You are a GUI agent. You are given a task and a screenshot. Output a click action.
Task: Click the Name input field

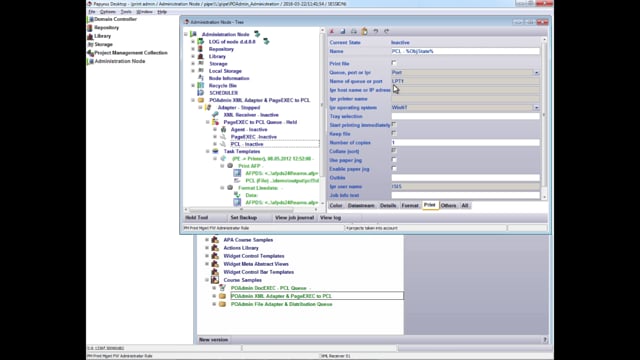click(465, 51)
